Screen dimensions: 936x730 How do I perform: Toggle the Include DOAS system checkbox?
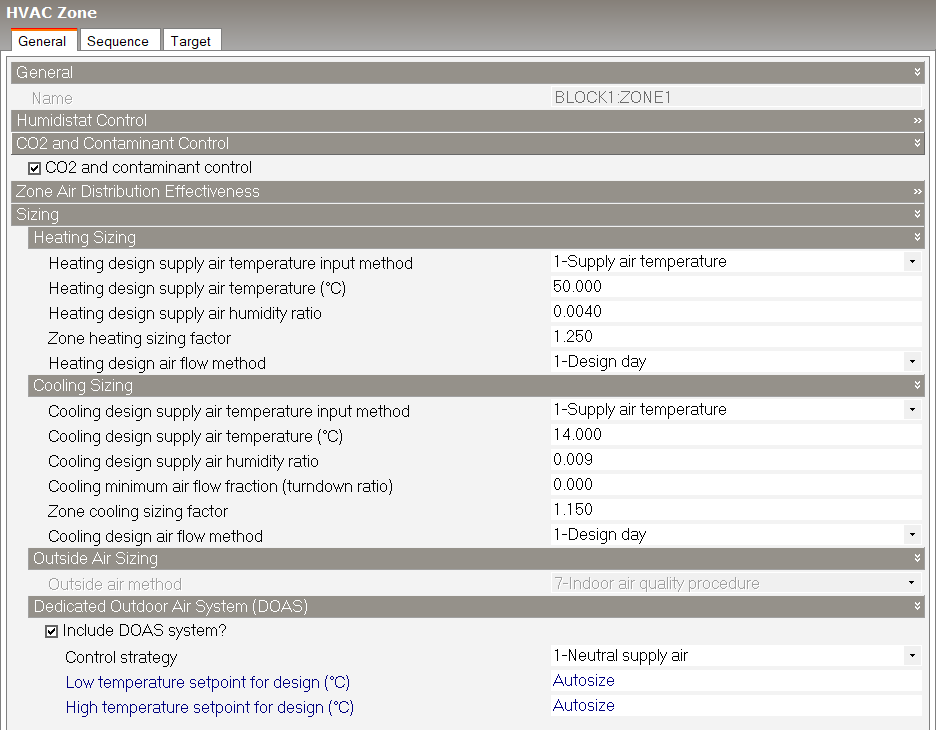click(x=52, y=631)
